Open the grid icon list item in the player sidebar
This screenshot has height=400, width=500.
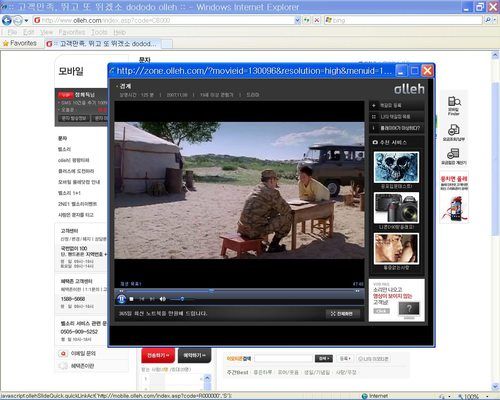[x=396, y=117]
